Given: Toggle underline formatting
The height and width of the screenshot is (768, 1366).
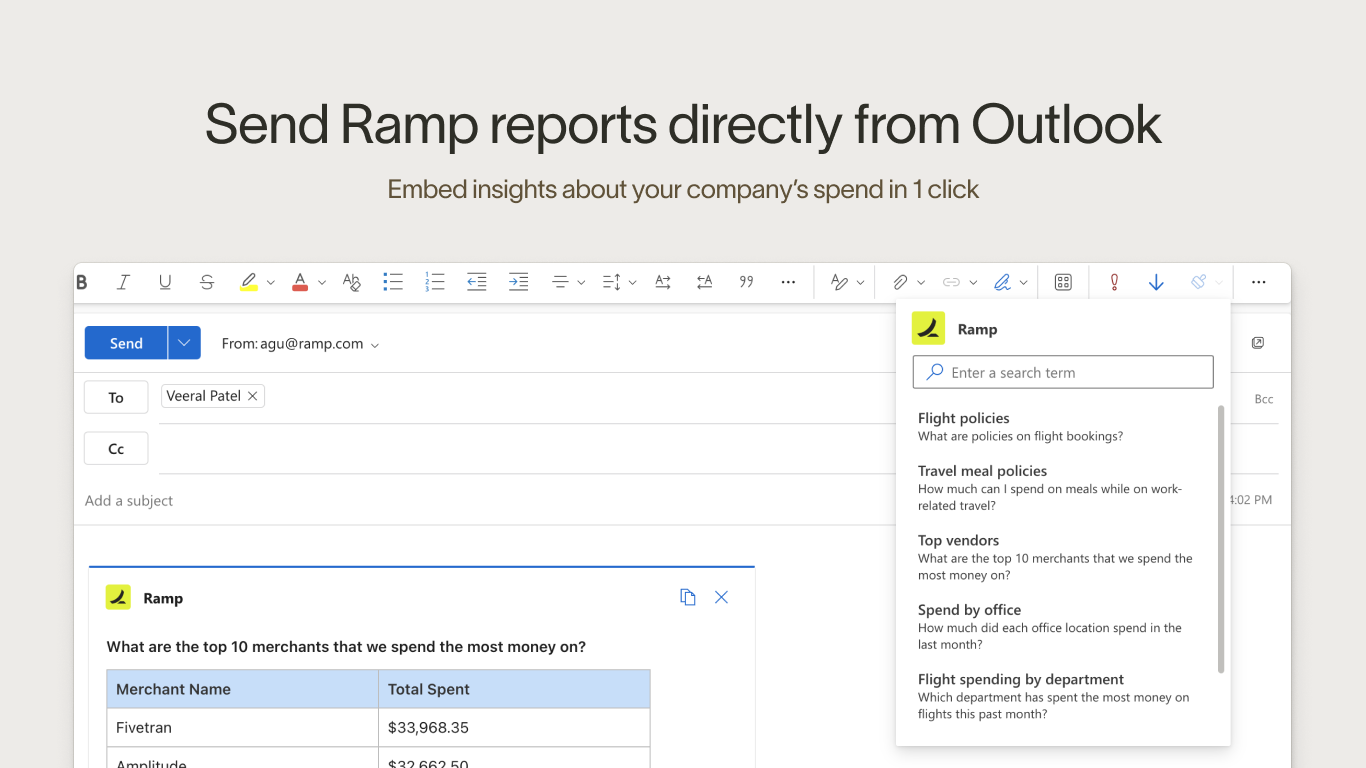Looking at the screenshot, I should [x=165, y=283].
